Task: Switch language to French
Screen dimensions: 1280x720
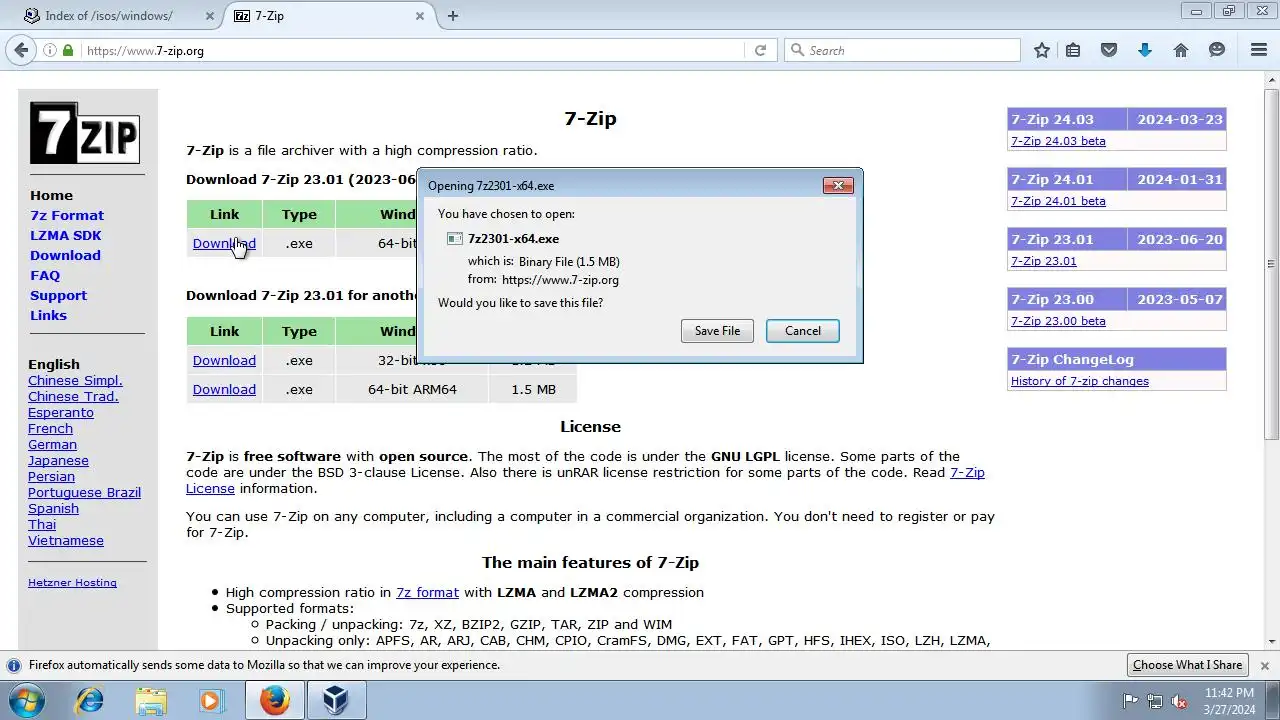Action: point(50,428)
